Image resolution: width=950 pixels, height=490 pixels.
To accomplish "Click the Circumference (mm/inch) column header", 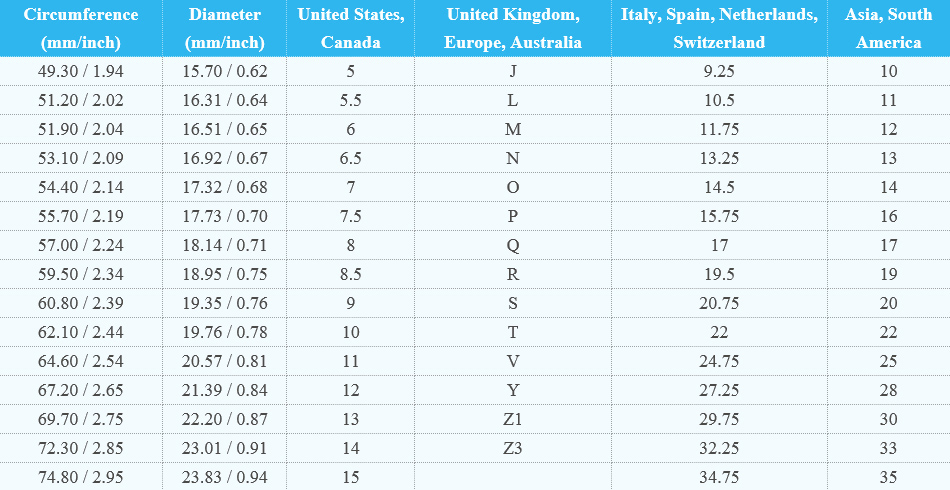I will point(81,29).
